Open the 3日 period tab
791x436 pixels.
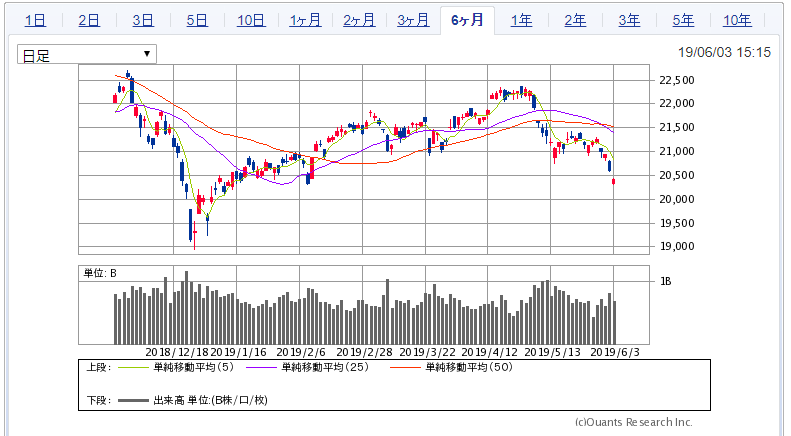point(142,20)
